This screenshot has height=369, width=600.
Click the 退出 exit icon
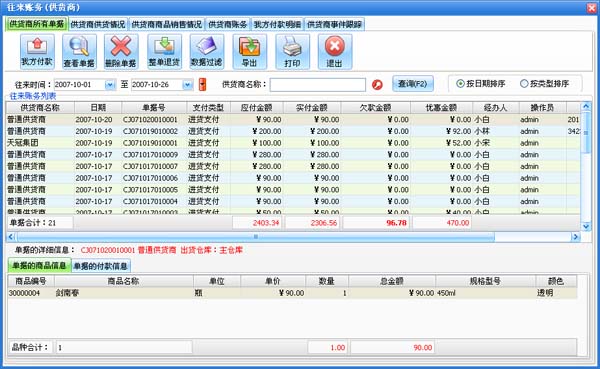coord(335,52)
